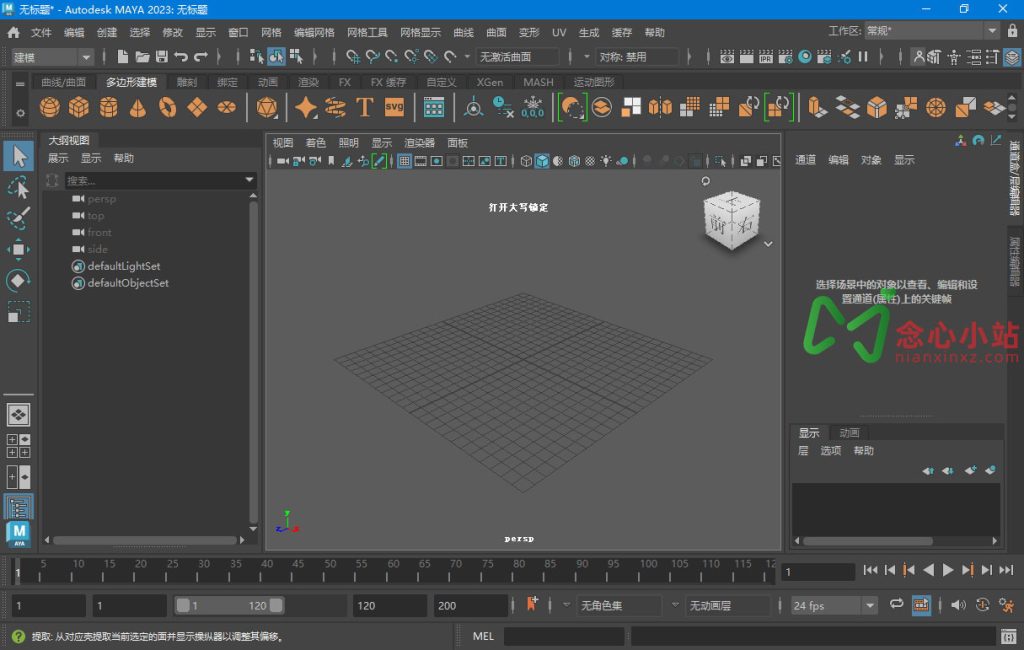This screenshot has width=1024, height=650.
Task: Create a polygon plane from the shelf
Action: (x=197, y=107)
